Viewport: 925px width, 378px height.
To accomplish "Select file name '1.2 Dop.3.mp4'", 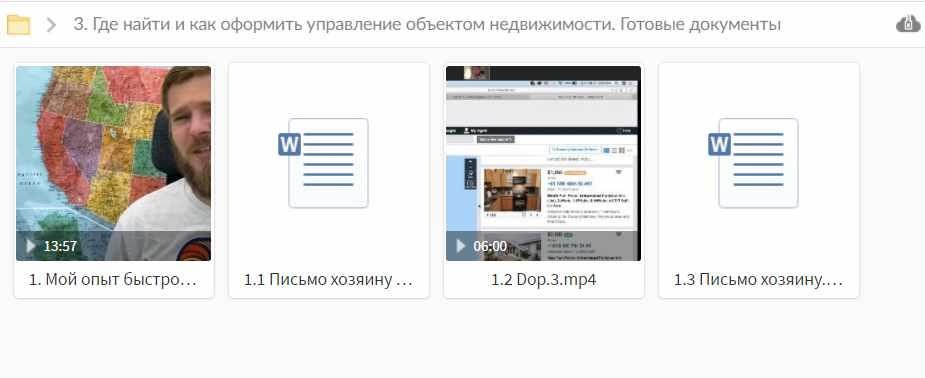I will point(543,280).
